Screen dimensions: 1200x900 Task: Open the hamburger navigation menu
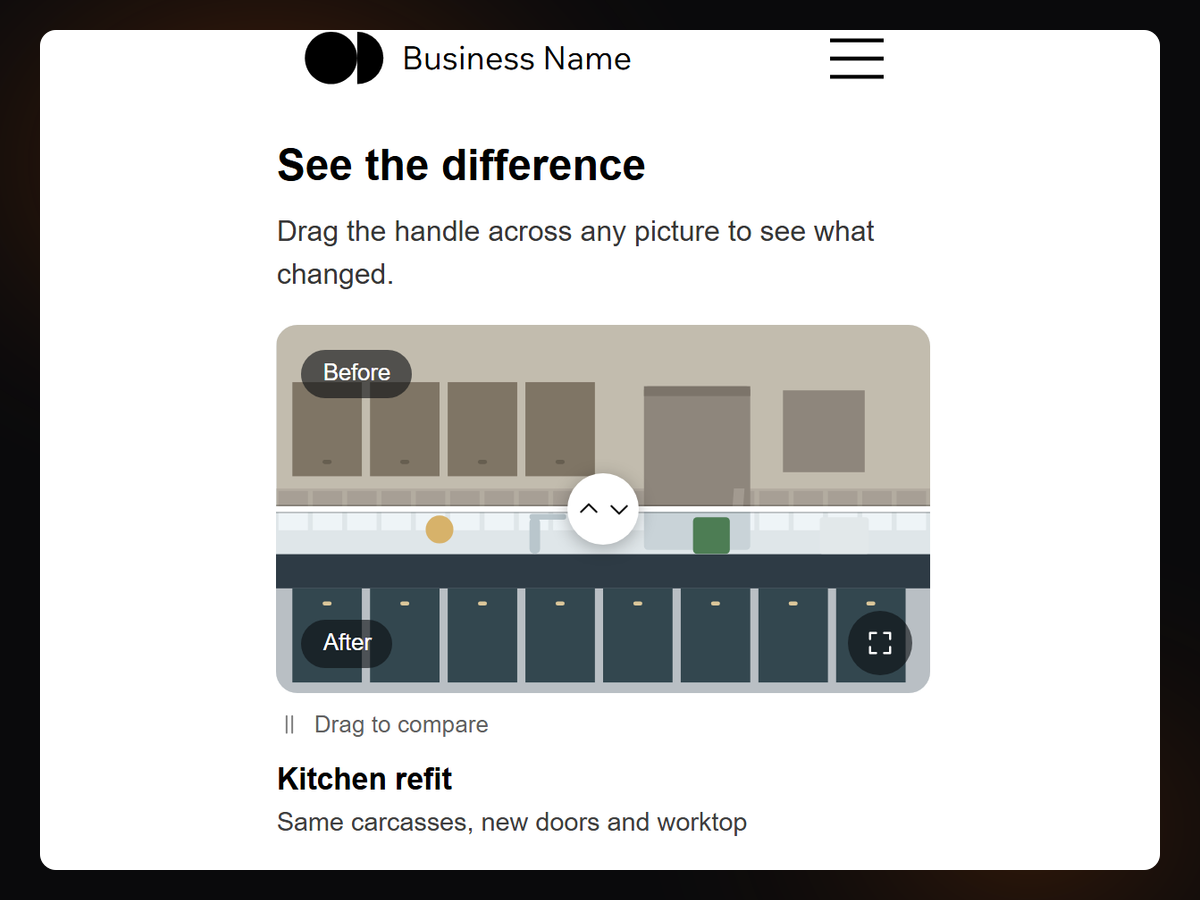tap(857, 58)
